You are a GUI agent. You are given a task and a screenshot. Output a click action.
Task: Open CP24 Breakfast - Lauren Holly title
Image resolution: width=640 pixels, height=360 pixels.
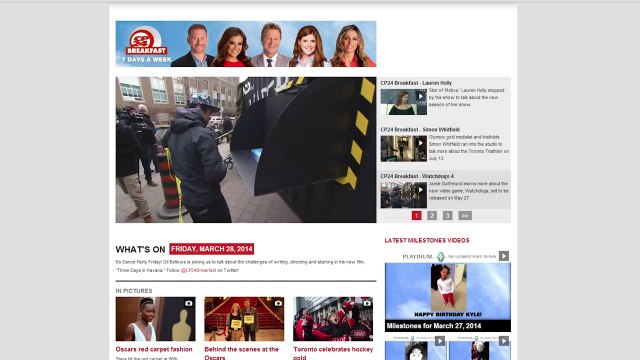point(416,83)
